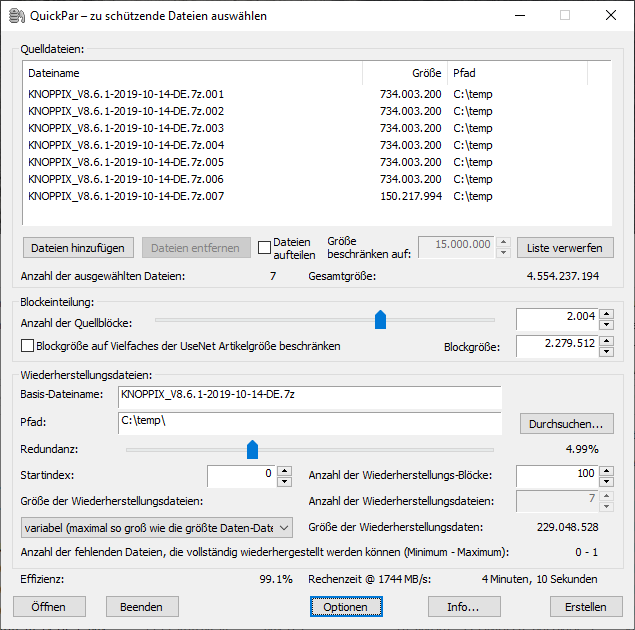This screenshot has width=635, height=630.
Task: Select file KNOPPIX_V8.6.1-2019-10-14-DE.7z.004
Action: [x=126, y=145]
